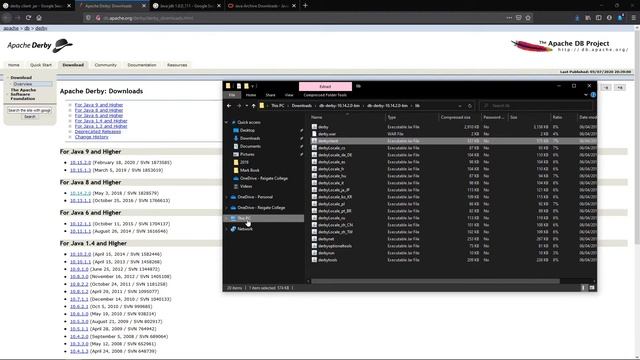Image resolution: width=640 pixels, height=360 pixels.
Task: Follow the Deprecated Releases link
Action: pos(98,131)
